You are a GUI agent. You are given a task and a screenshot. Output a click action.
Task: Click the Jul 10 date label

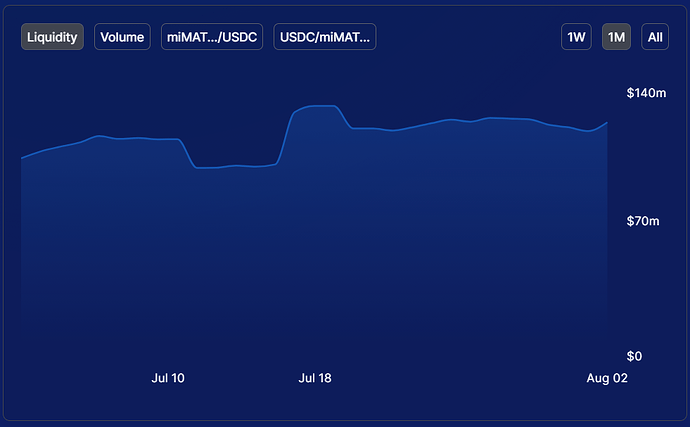pyautogui.click(x=168, y=378)
